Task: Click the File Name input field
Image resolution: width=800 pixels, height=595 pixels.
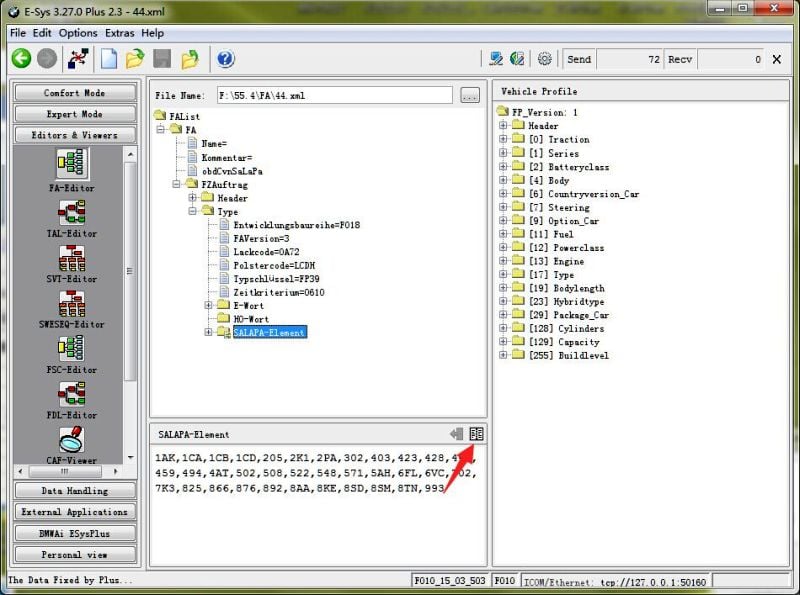Action: [334, 95]
